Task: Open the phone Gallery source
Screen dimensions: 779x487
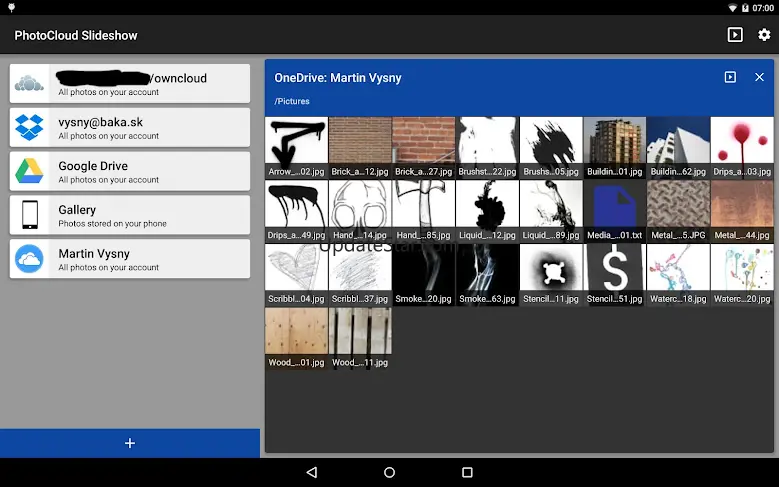Action: [x=130, y=215]
